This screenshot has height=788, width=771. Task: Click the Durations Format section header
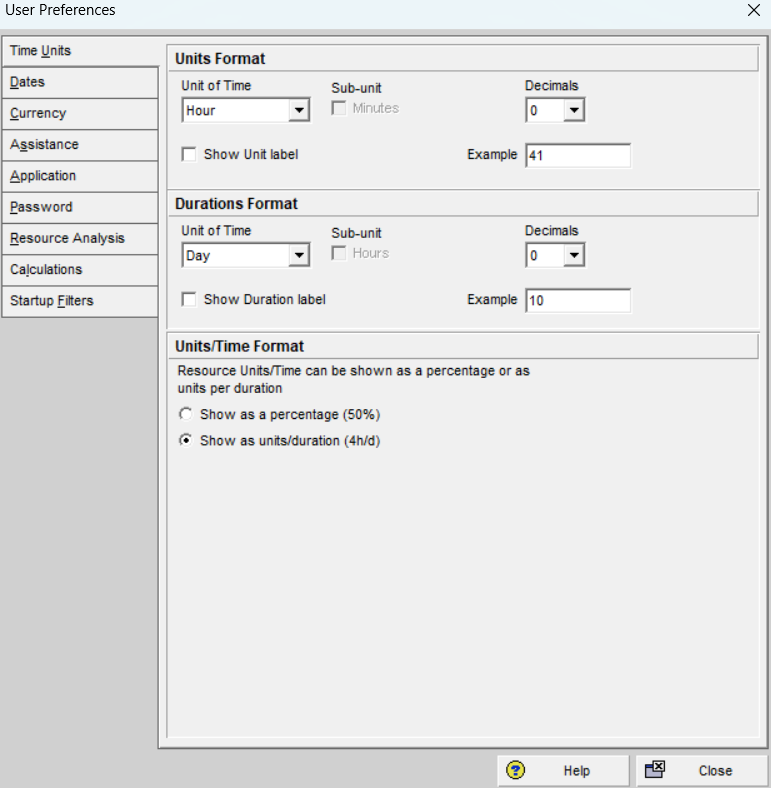click(x=463, y=204)
